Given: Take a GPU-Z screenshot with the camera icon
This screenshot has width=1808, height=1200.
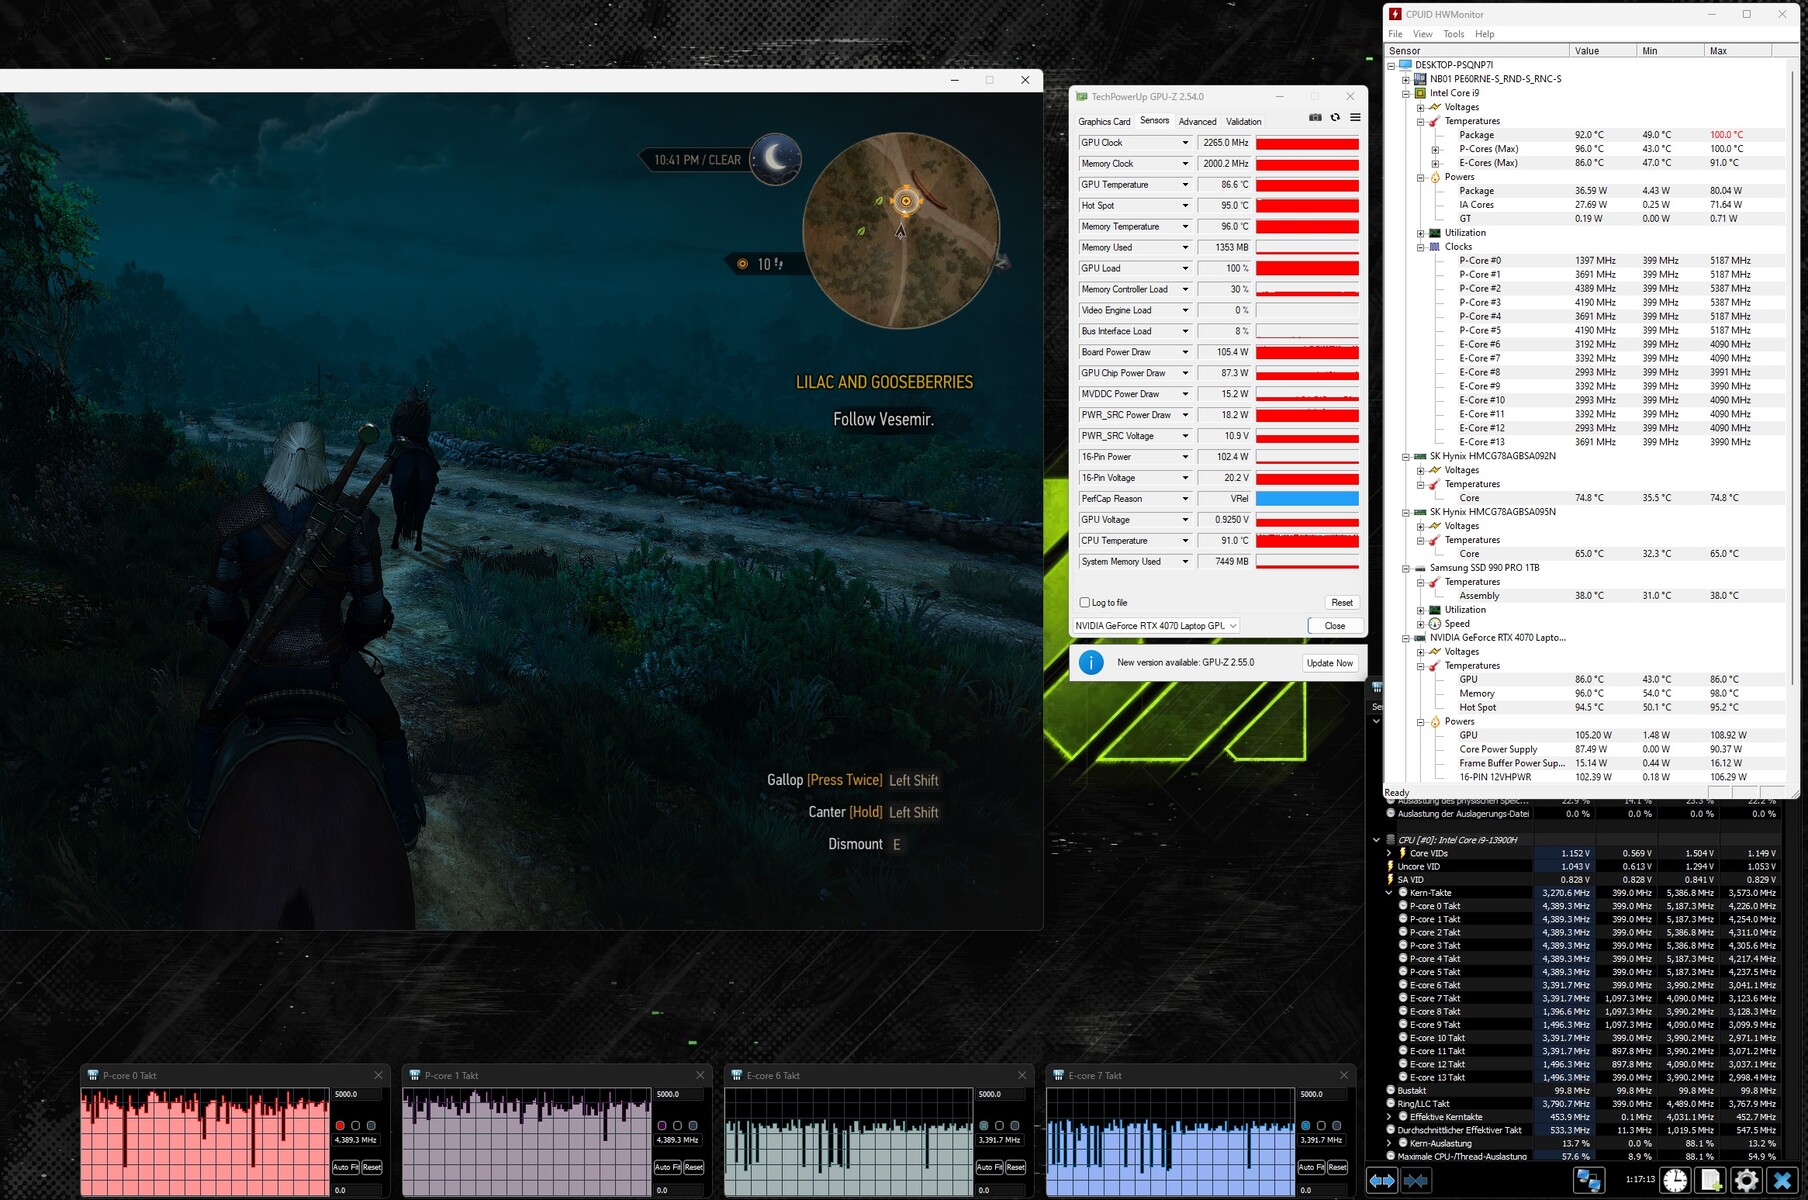Looking at the screenshot, I should [1315, 118].
